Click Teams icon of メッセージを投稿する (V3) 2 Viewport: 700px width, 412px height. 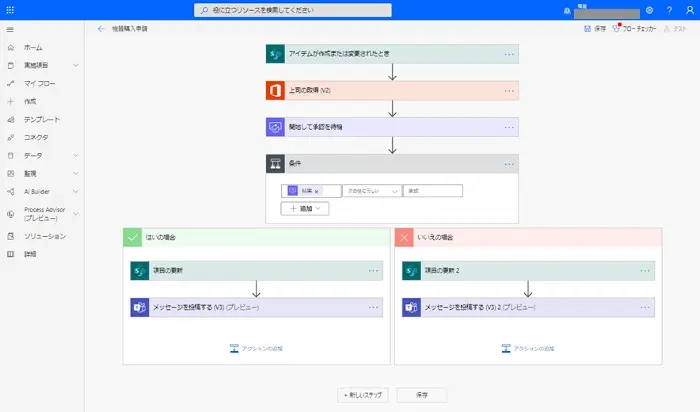pyautogui.click(x=411, y=308)
